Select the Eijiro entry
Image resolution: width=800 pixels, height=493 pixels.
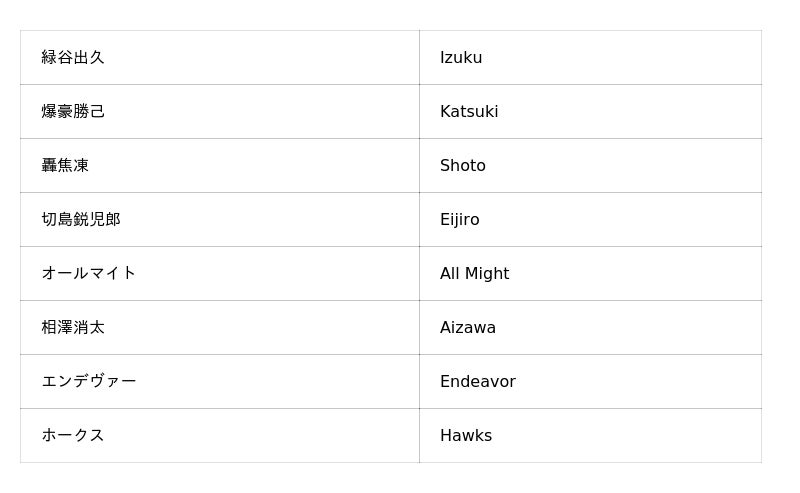[460, 220]
